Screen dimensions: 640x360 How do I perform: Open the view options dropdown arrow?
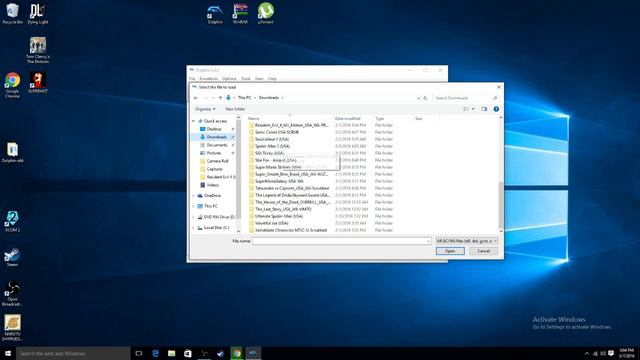pos(473,109)
